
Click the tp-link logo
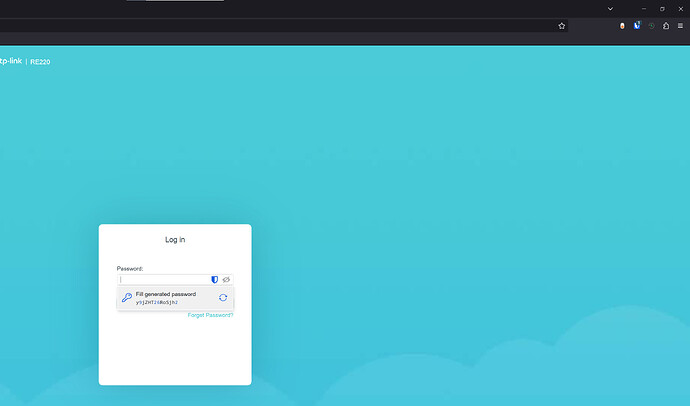click(x=11, y=61)
